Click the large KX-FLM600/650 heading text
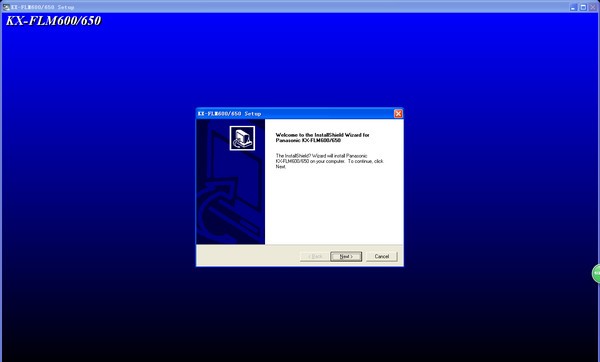The width and height of the screenshot is (600, 362). point(54,21)
